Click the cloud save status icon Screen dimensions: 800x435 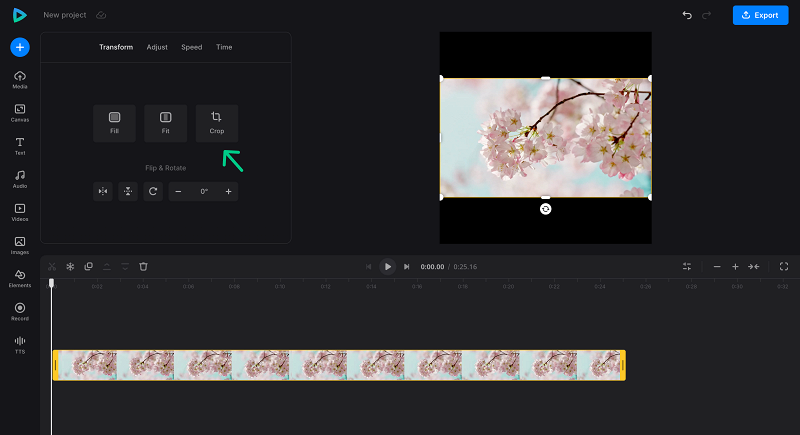click(101, 15)
